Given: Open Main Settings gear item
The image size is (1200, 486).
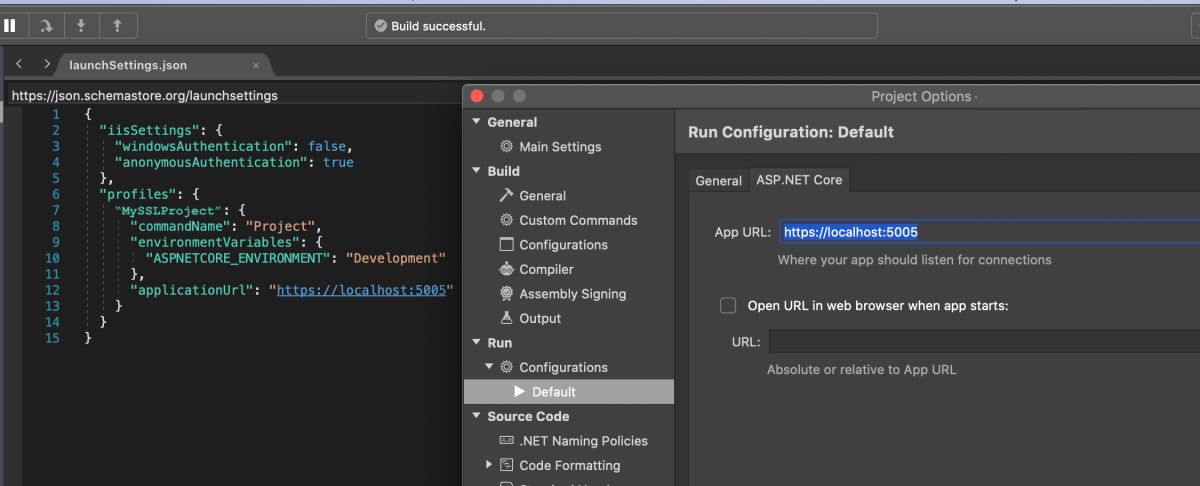Looking at the screenshot, I should [x=560, y=147].
